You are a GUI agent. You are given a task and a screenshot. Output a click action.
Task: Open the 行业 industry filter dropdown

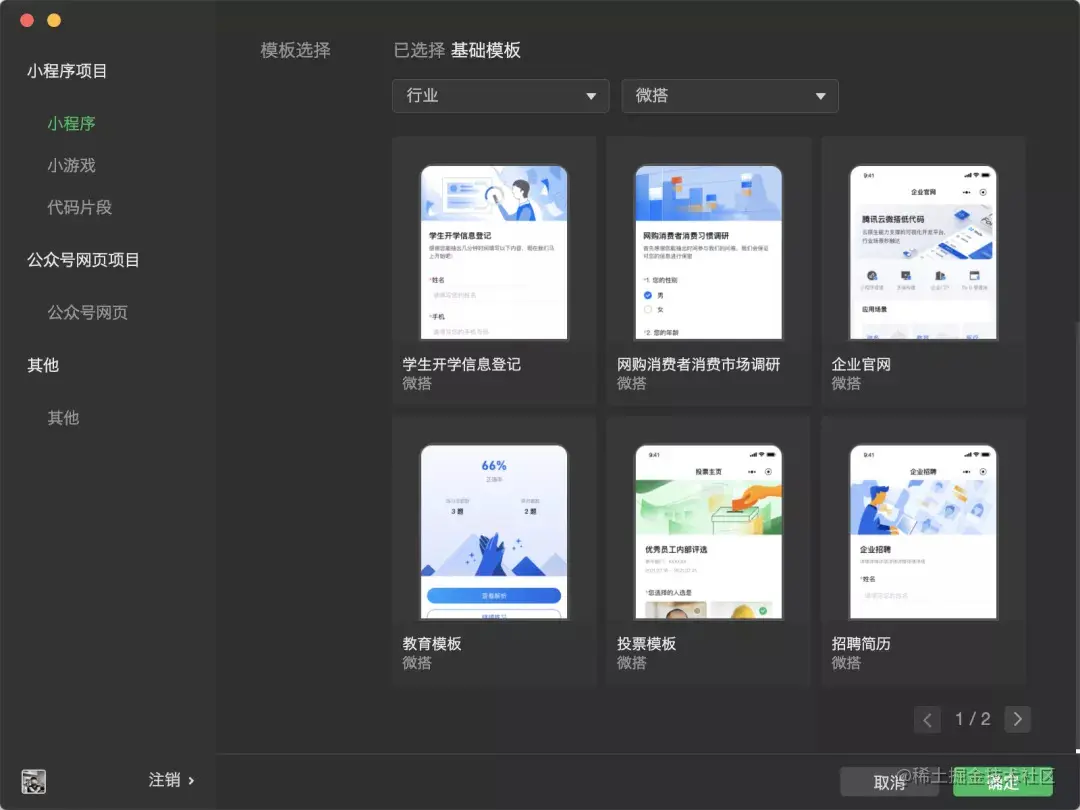coord(500,95)
